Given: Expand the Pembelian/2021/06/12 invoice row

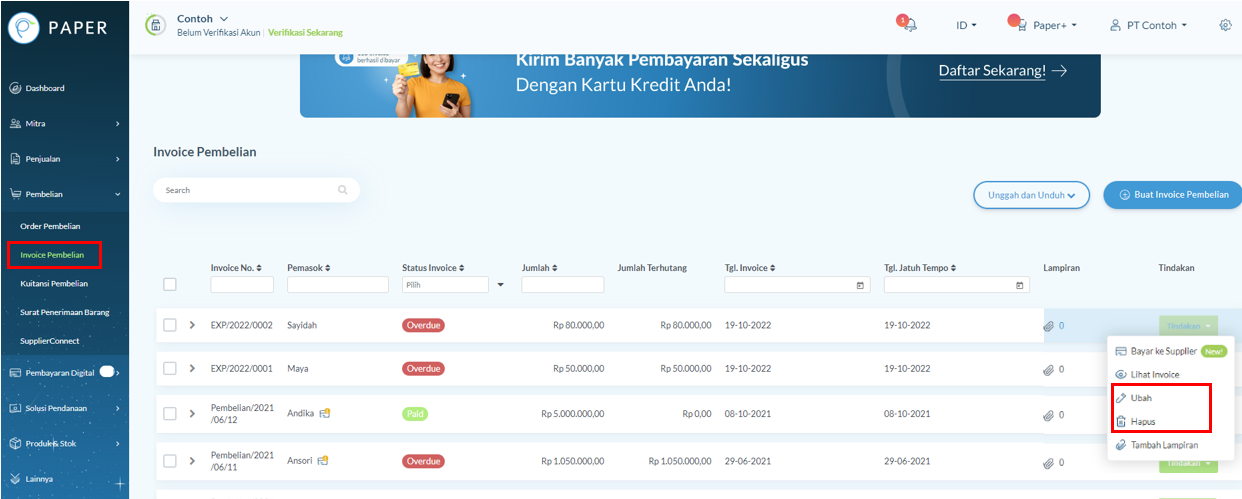Looking at the screenshot, I should 192,413.
